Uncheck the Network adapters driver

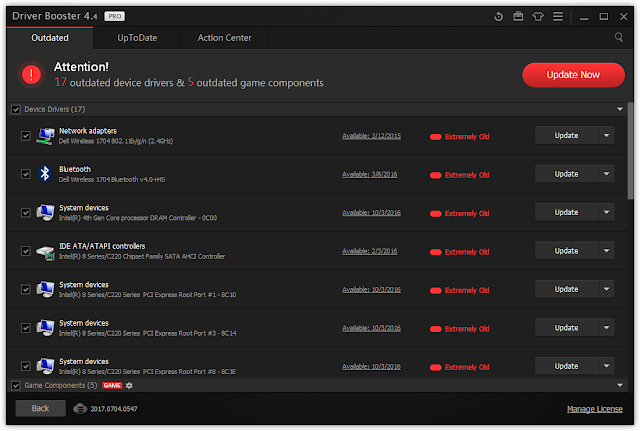pyautogui.click(x=26, y=136)
